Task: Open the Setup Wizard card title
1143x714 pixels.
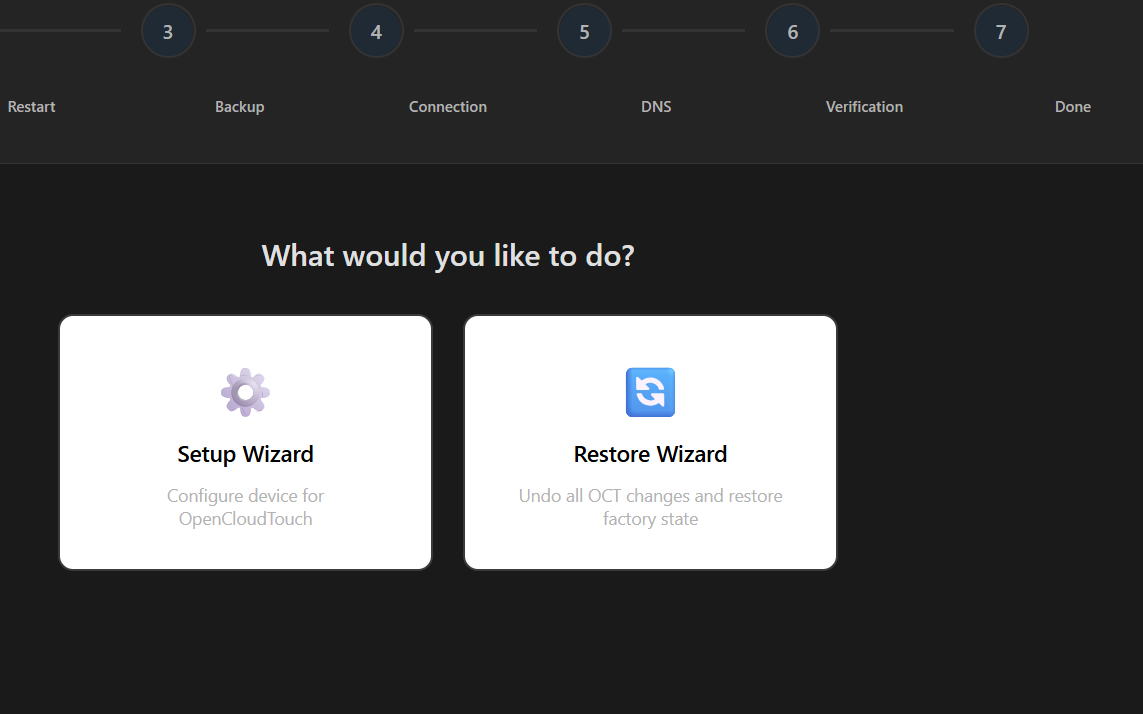Action: click(x=246, y=454)
